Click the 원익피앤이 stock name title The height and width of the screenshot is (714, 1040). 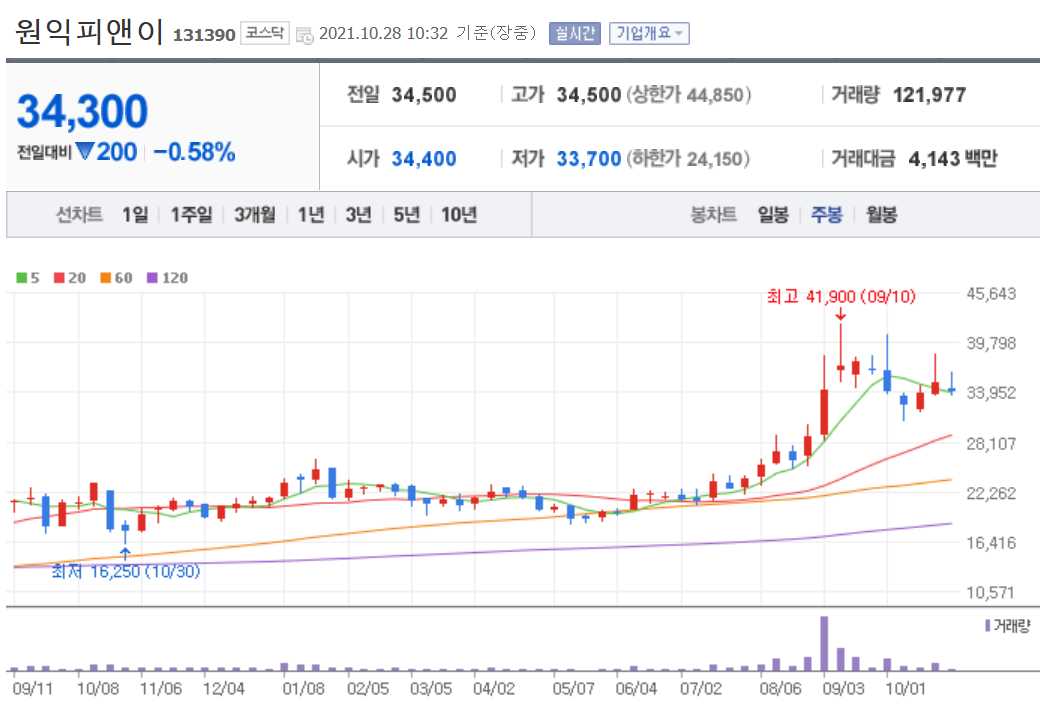pos(89,31)
